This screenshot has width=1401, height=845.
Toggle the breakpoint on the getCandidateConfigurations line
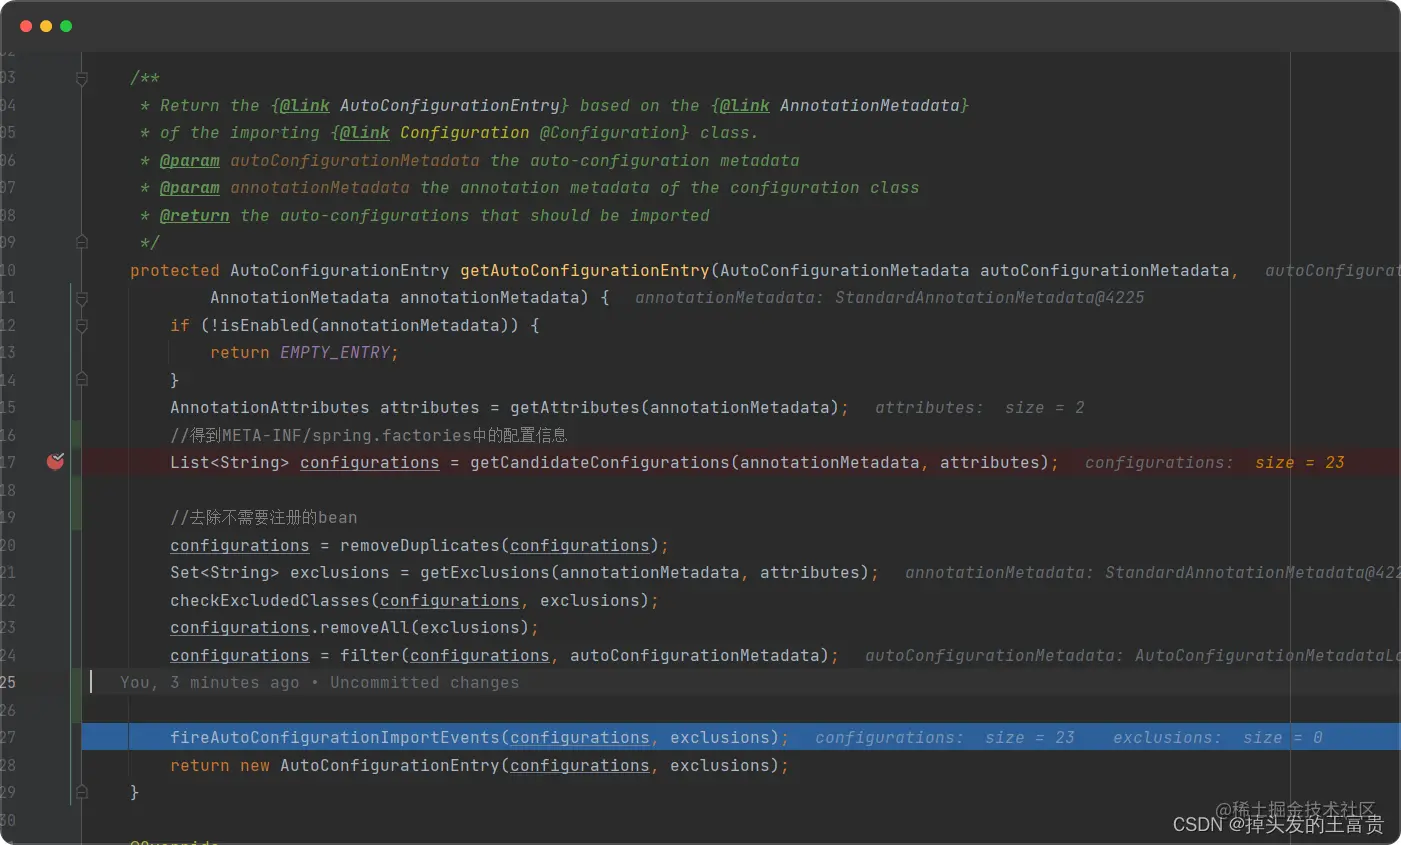point(55,461)
